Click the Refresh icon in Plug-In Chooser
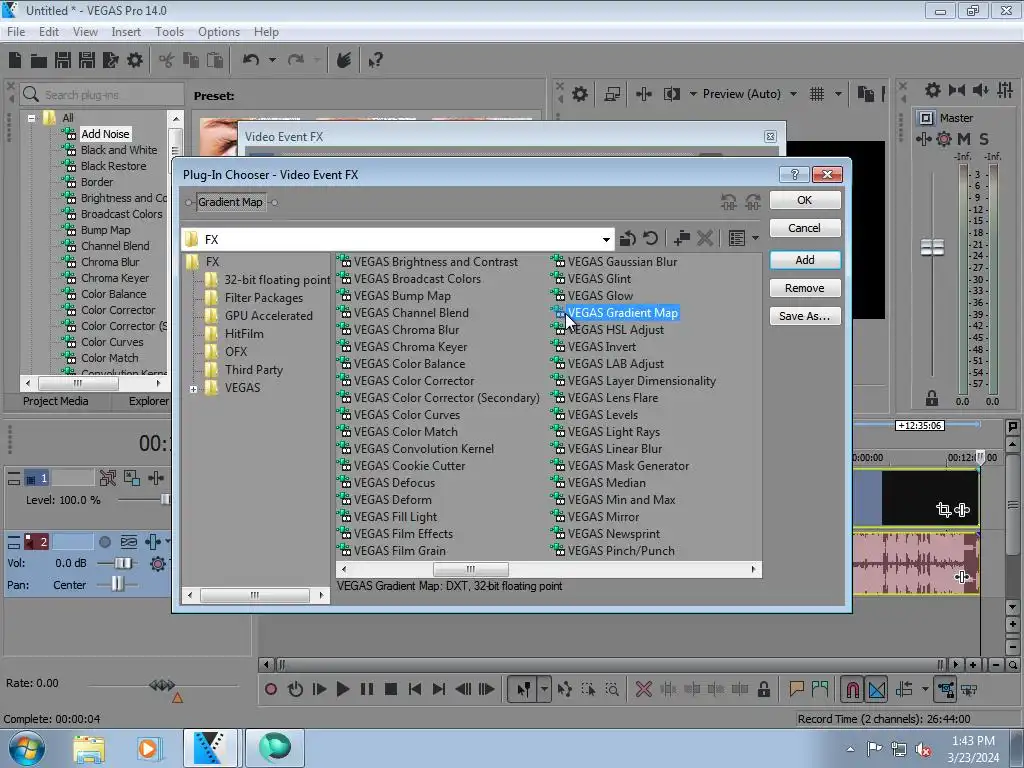Screen dimensions: 1024x768 pyautogui.click(x=650, y=238)
